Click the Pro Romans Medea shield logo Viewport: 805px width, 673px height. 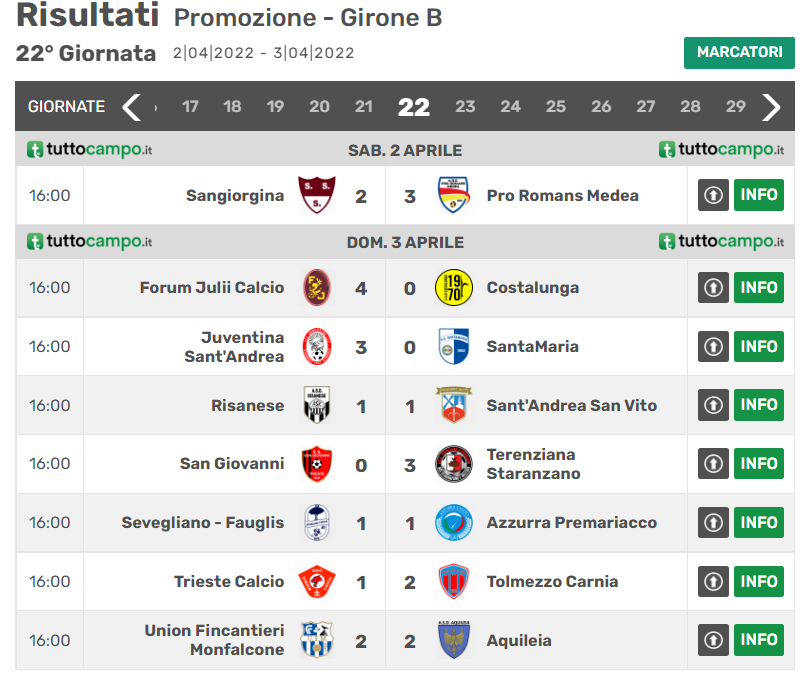click(453, 195)
